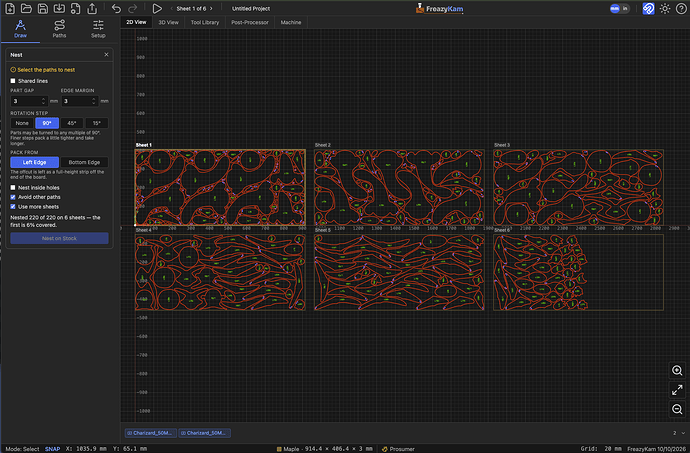
Task: Toggle SNAP in the status bar
Action: pyautogui.click(x=52, y=449)
